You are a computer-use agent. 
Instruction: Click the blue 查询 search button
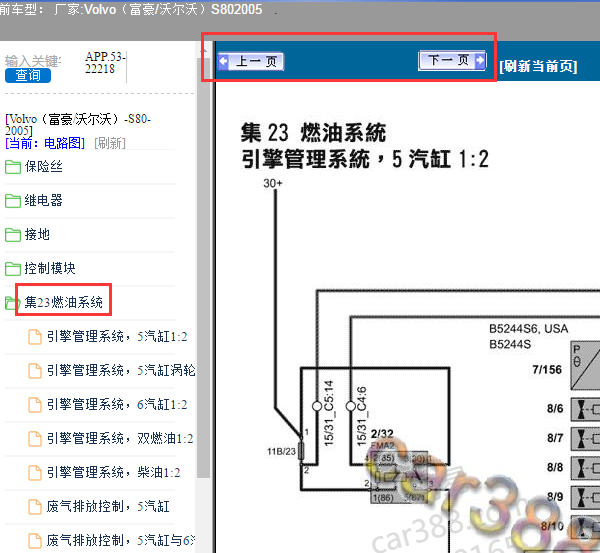point(28,75)
